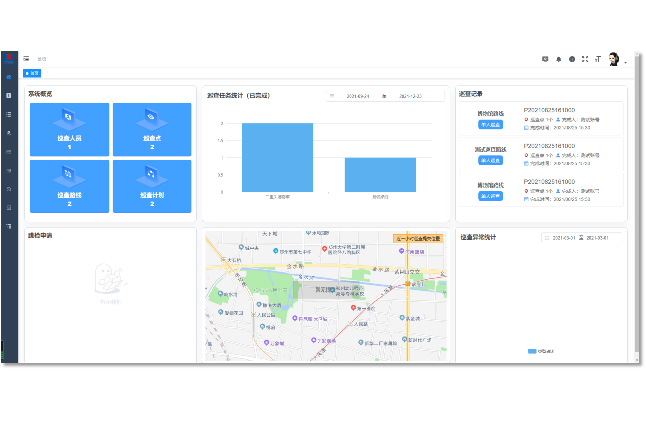Screen dimensions: 646x422
Task: Open the 检查人员 overview card
Action: tap(69, 129)
